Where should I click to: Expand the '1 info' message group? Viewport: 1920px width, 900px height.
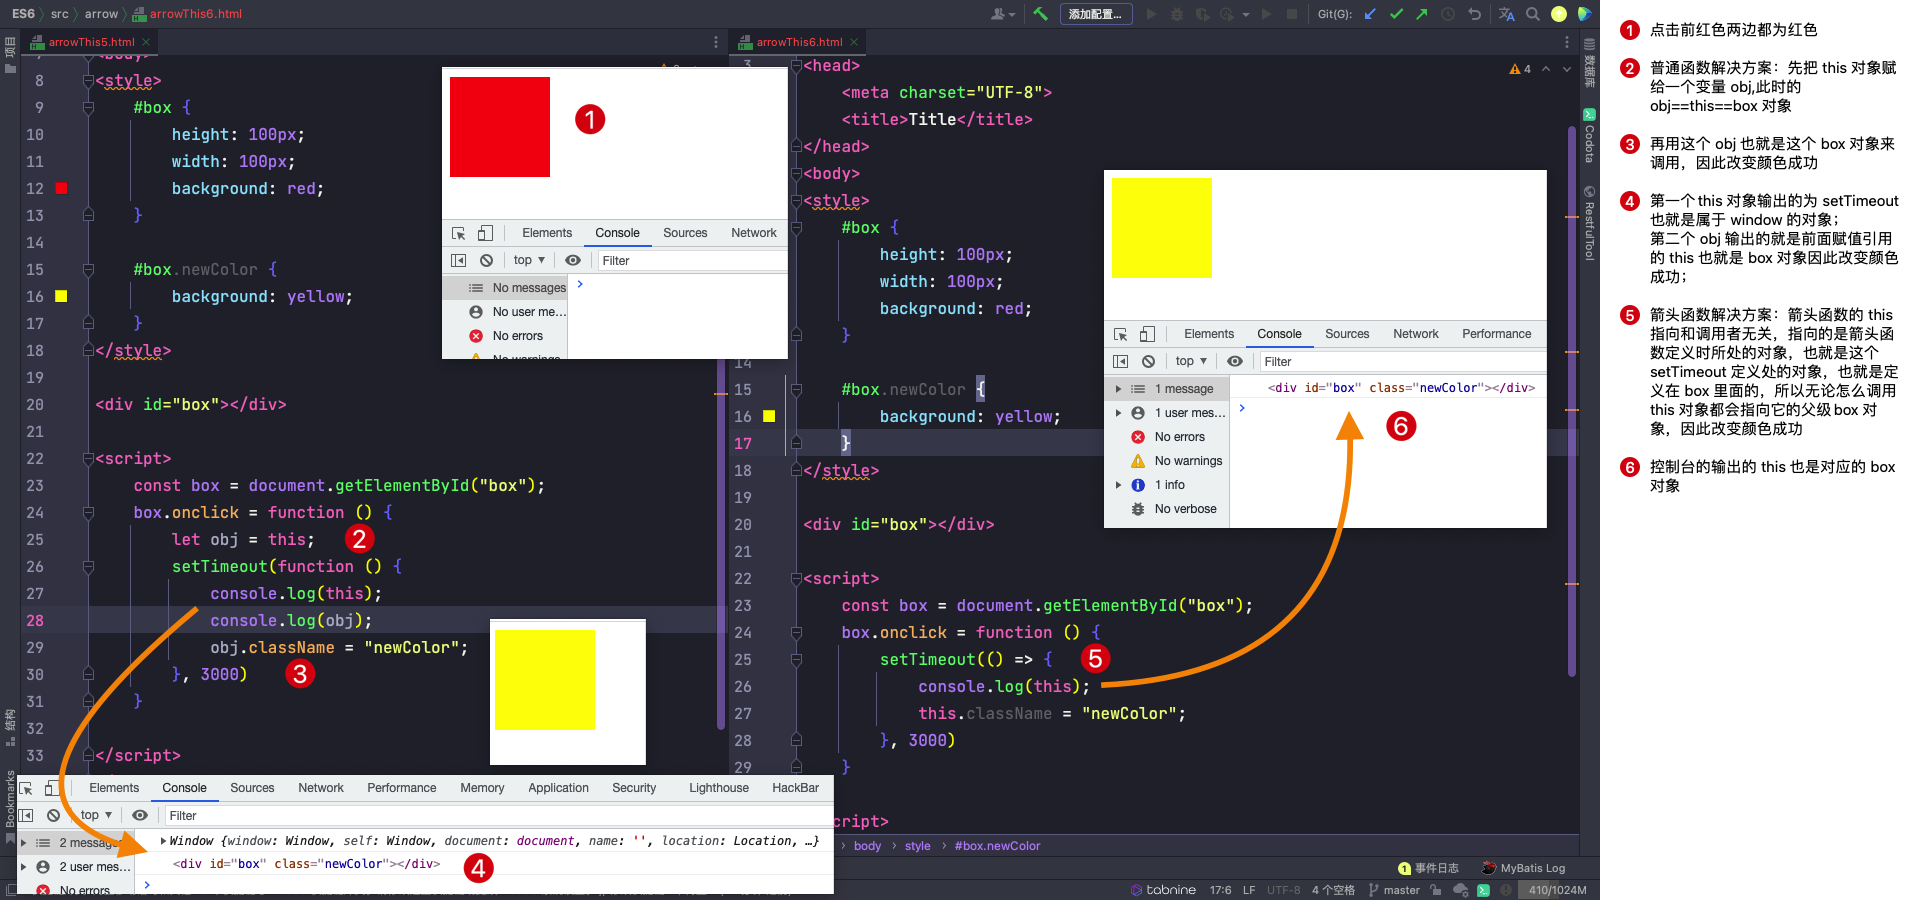(1118, 485)
